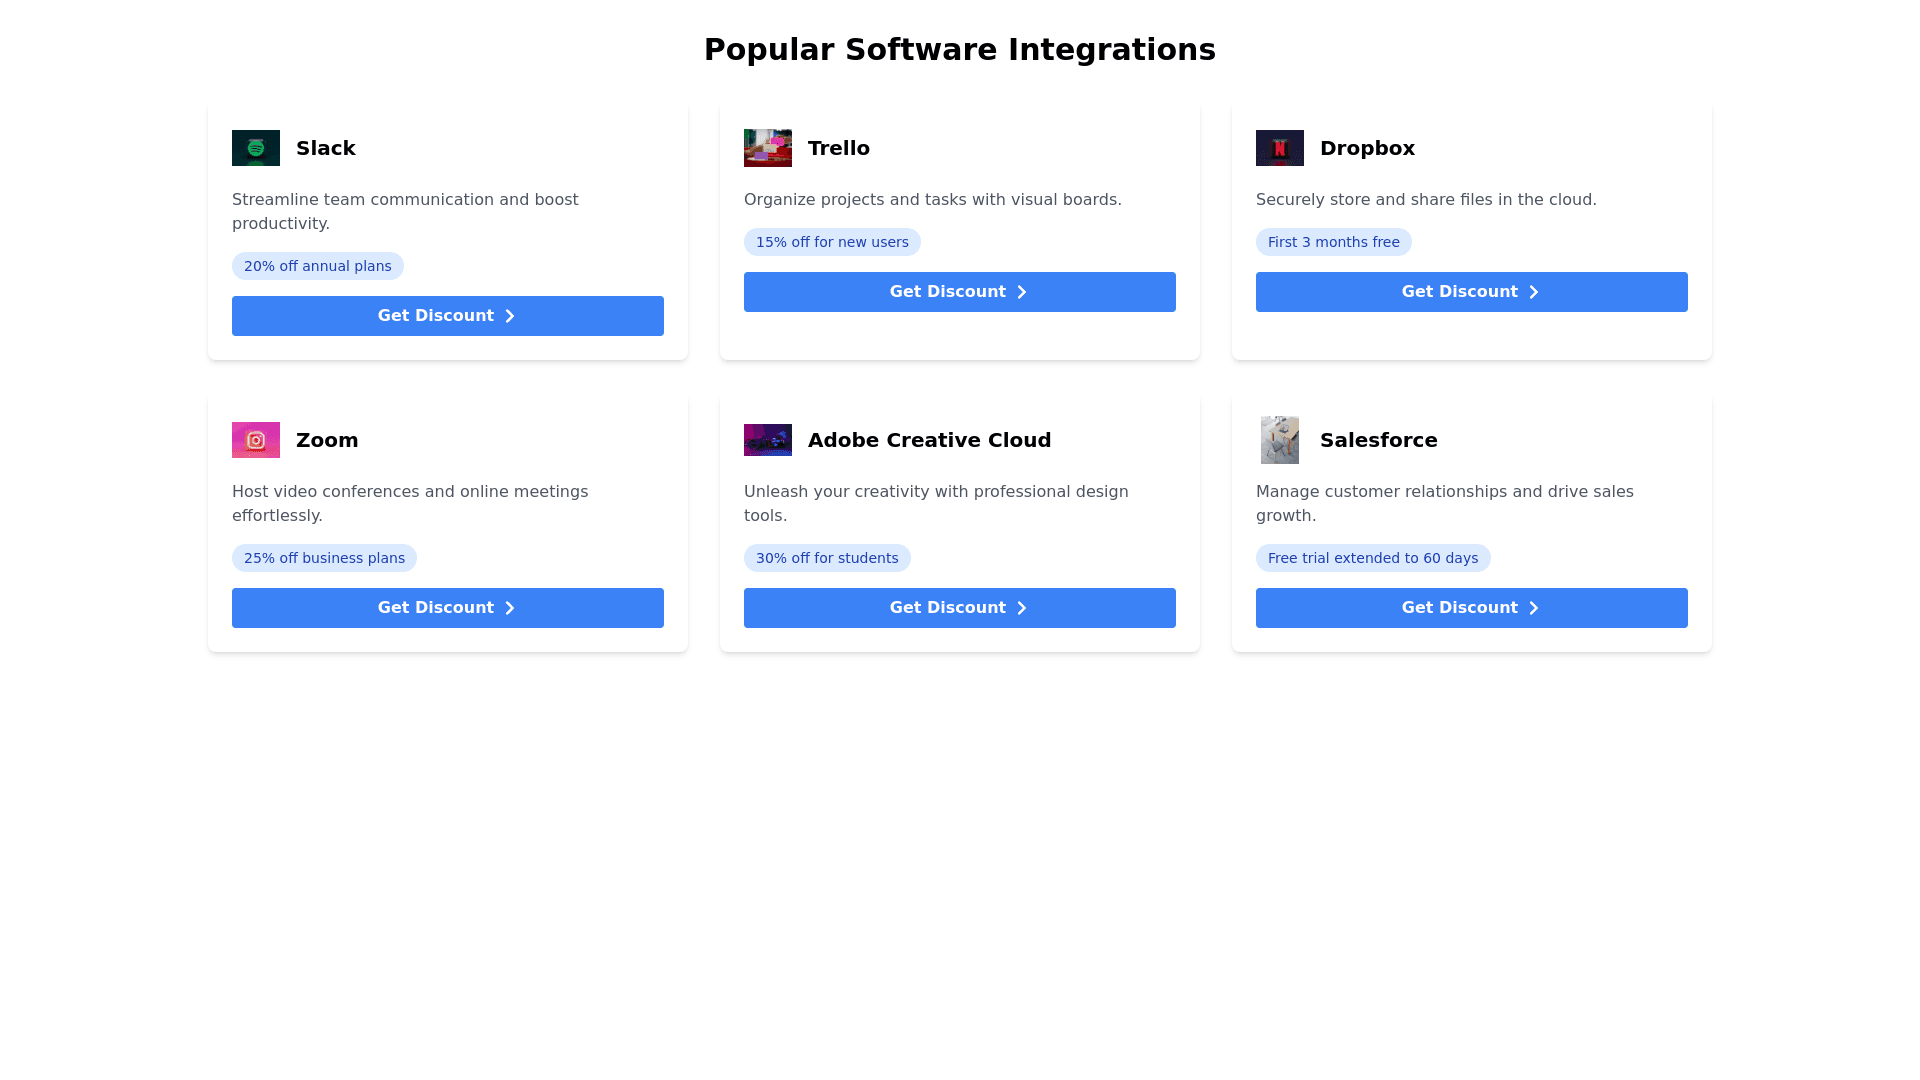Select the 25% off business plans tag

coord(324,558)
